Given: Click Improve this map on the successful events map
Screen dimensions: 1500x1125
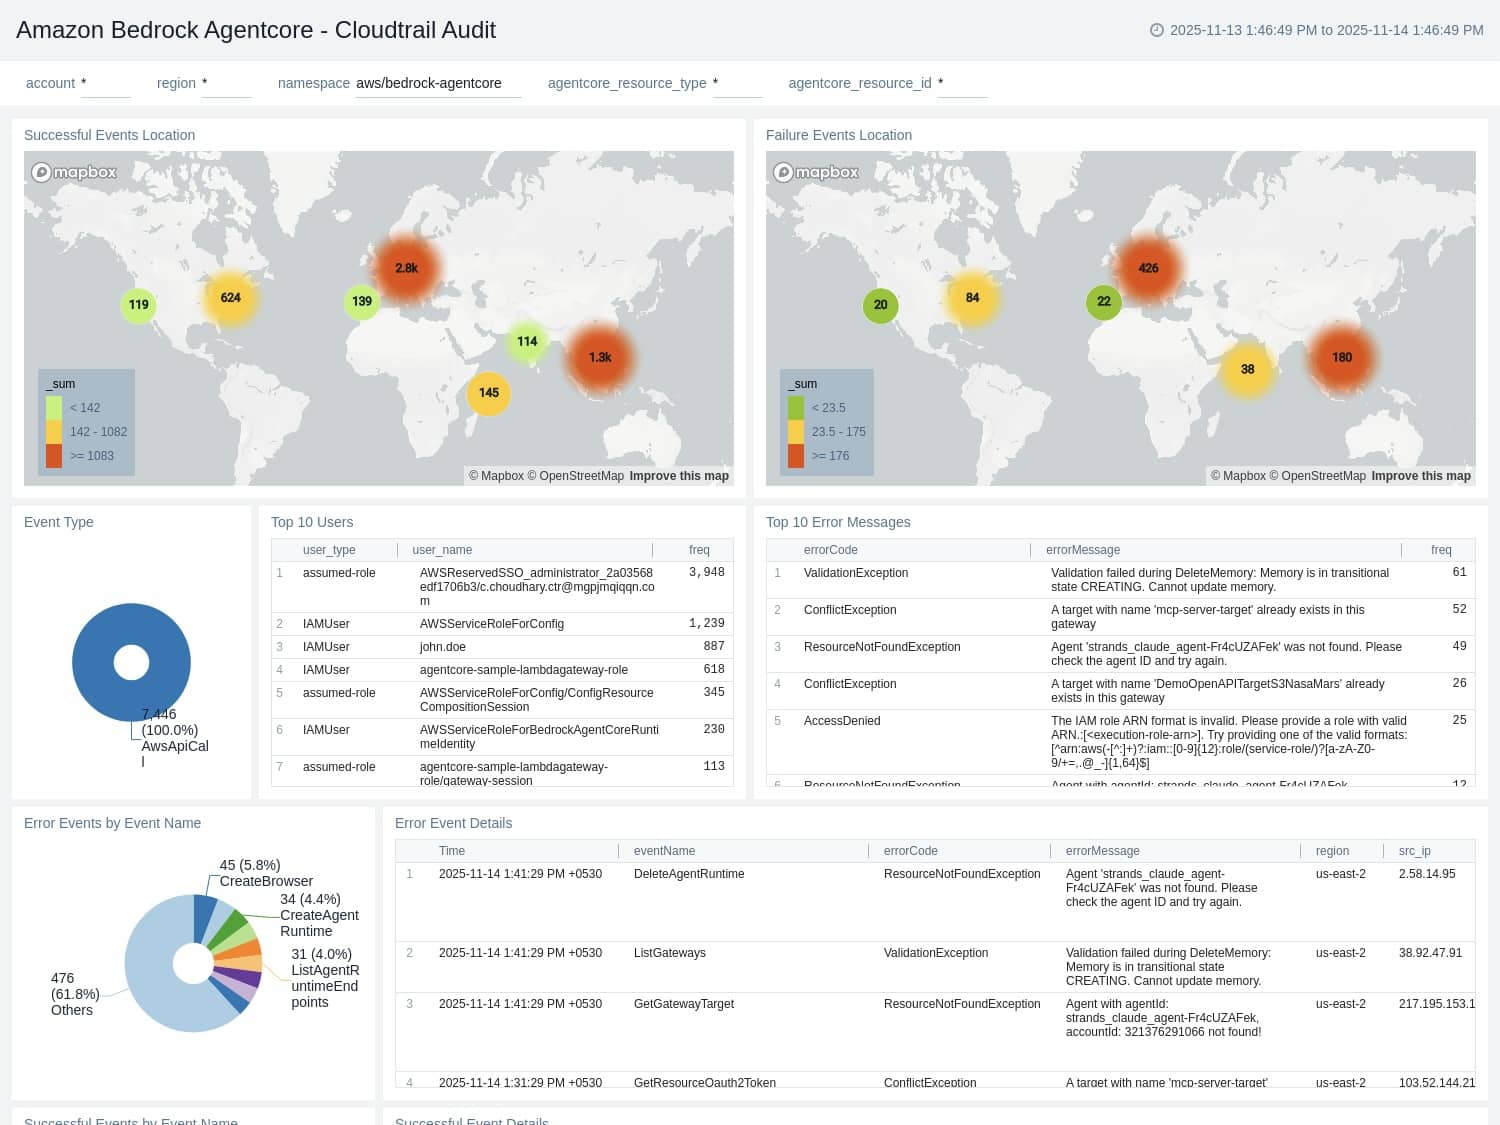Looking at the screenshot, I should (x=679, y=476).
